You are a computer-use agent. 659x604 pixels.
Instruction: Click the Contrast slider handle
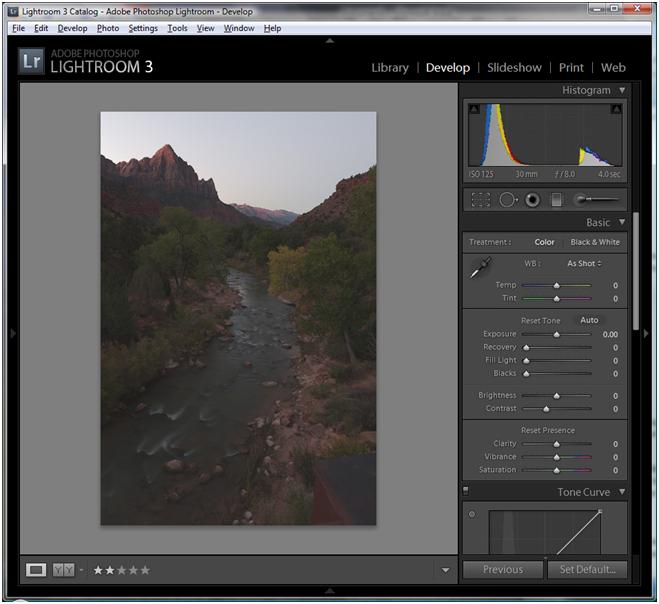point(546,409)
